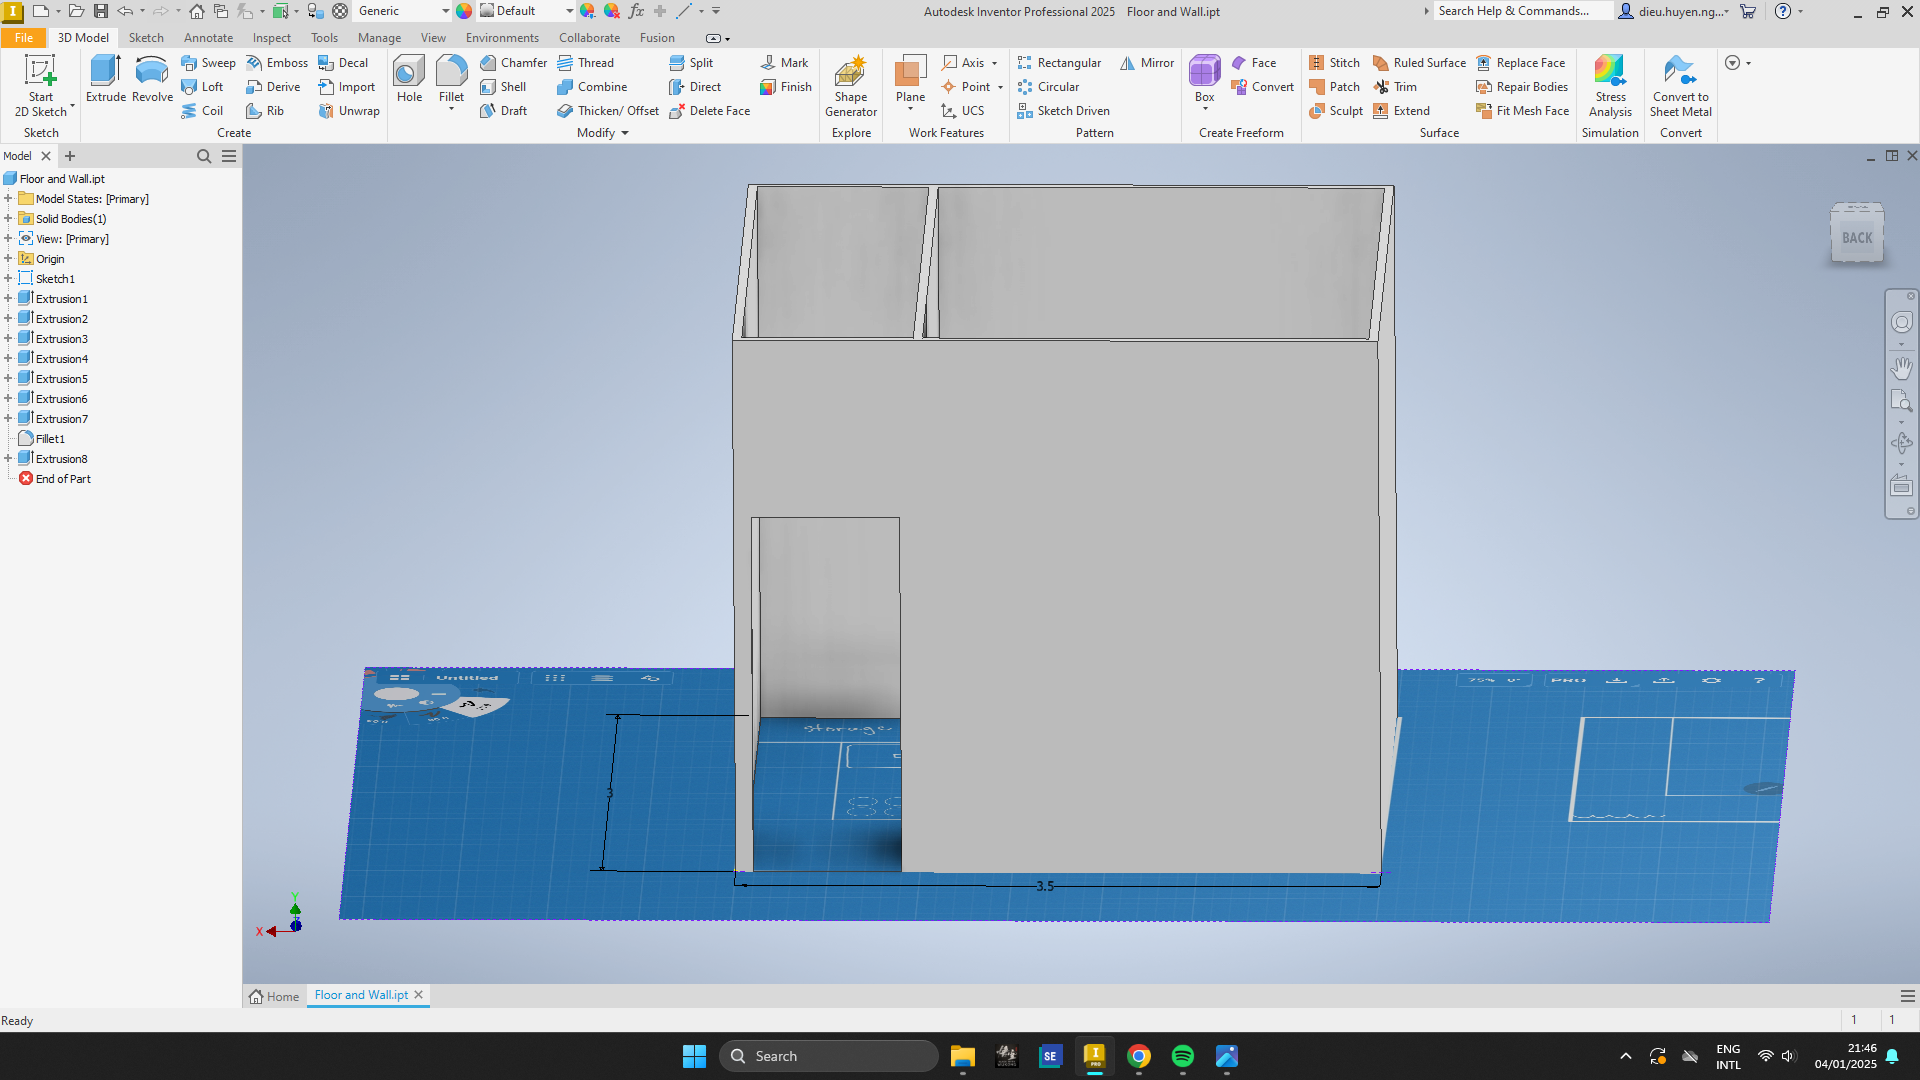This screenshot has width=1920, height=1080.
Task: Click the BACK face of the ViewCube
Action: pyautogui.click(x=1857, y=238)
